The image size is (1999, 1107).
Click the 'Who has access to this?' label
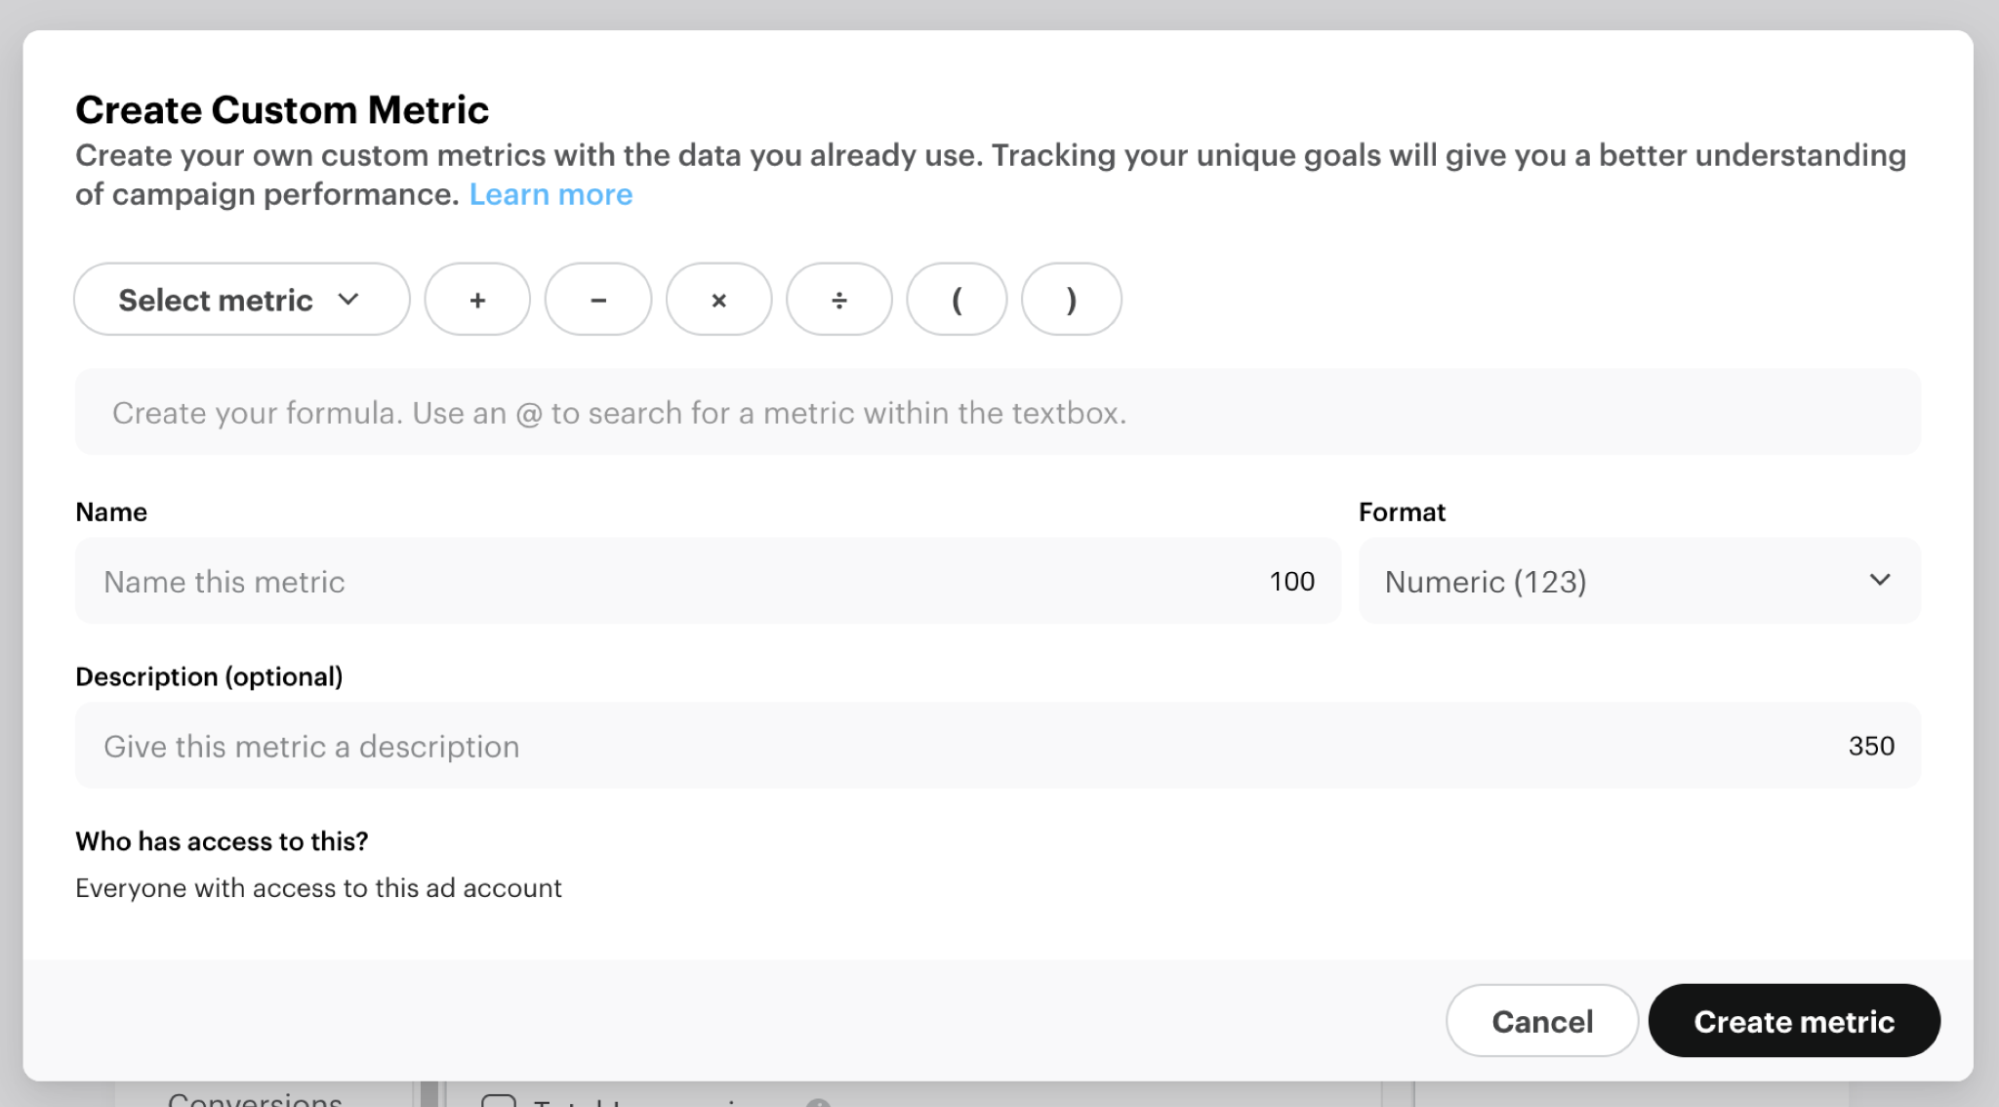[222, 841]
